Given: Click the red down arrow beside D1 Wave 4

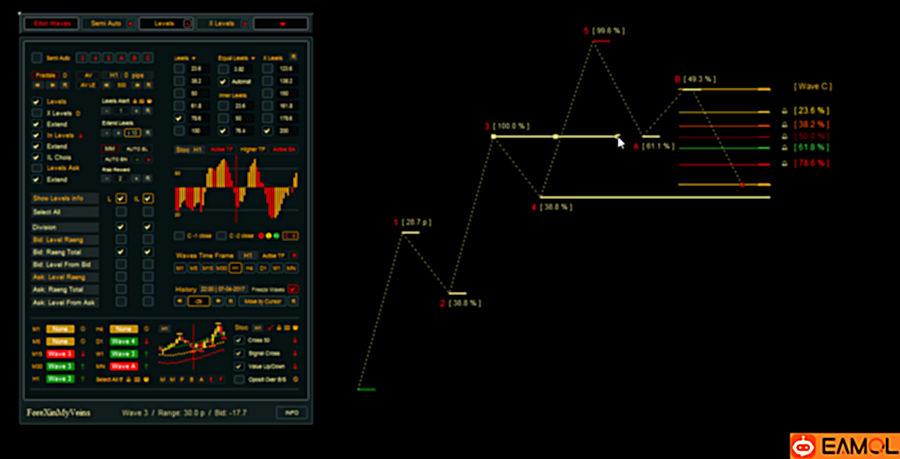Looking at the screenshot, I should point(146,341).
